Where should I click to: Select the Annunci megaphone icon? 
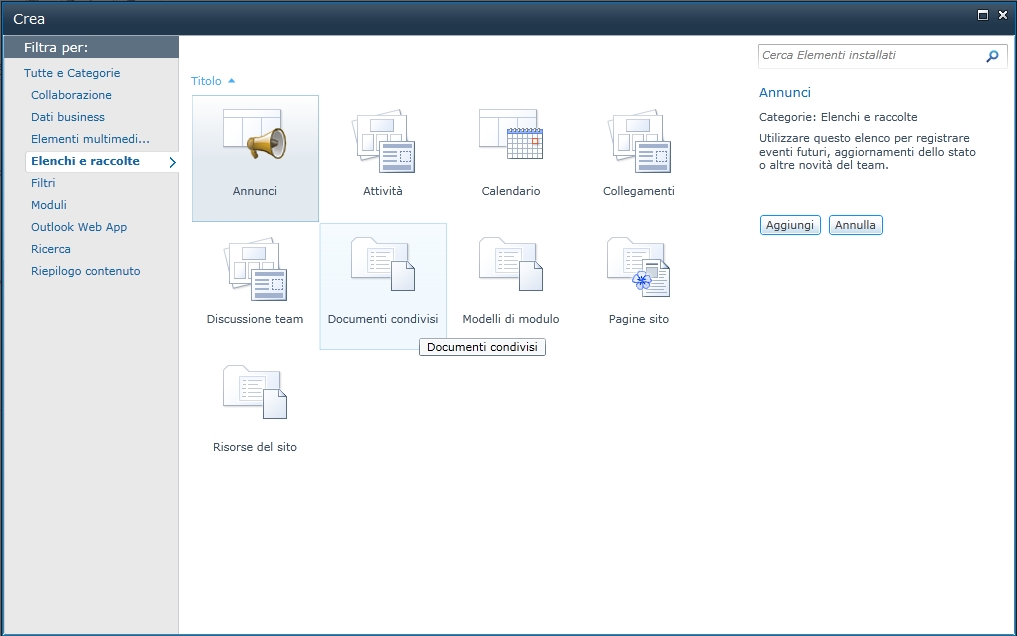[x=254, y=135]
